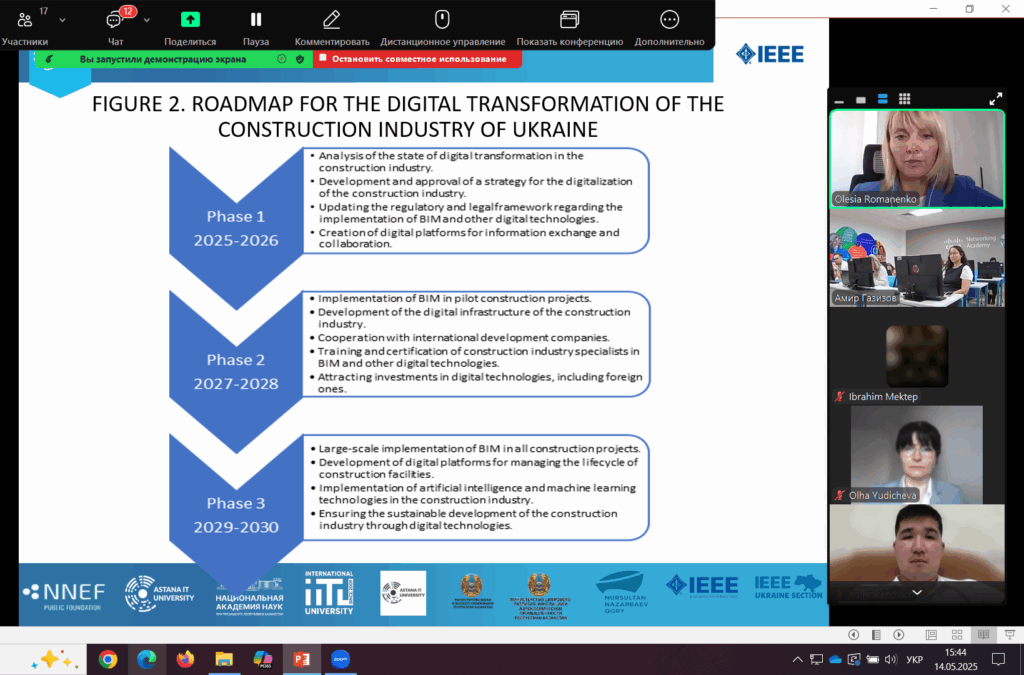1024x675 pixels.
Task: Open the Чат chat panel
Action: (116, 26)
